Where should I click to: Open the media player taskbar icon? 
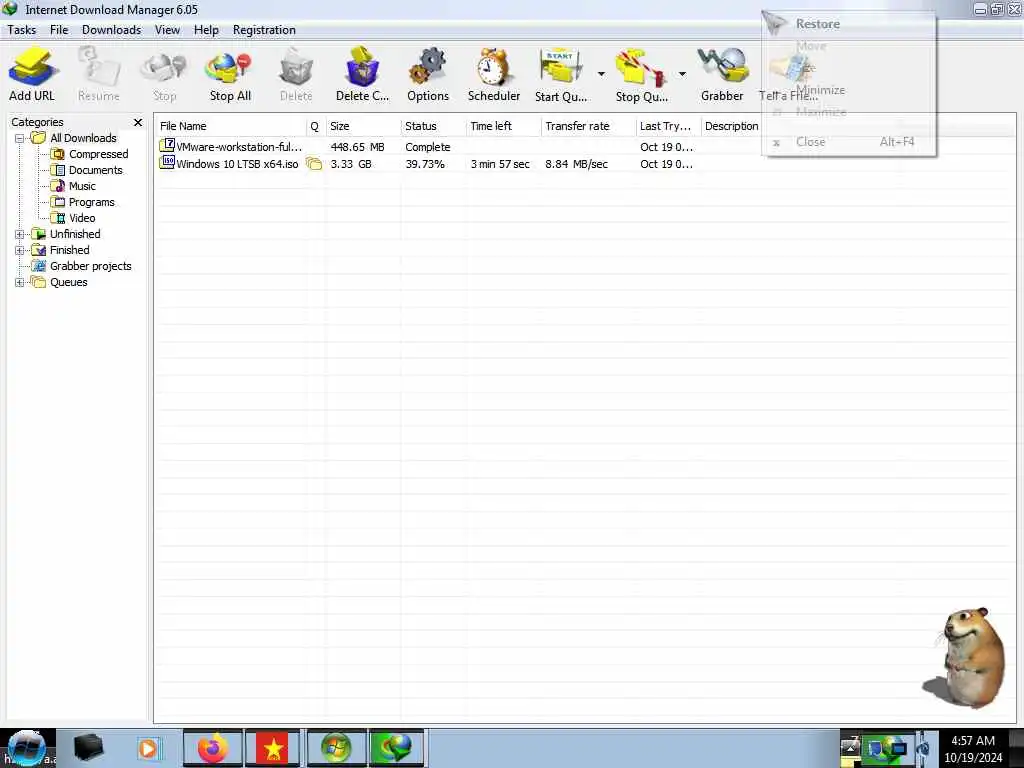pyautogui.click(x=148, y=748)
